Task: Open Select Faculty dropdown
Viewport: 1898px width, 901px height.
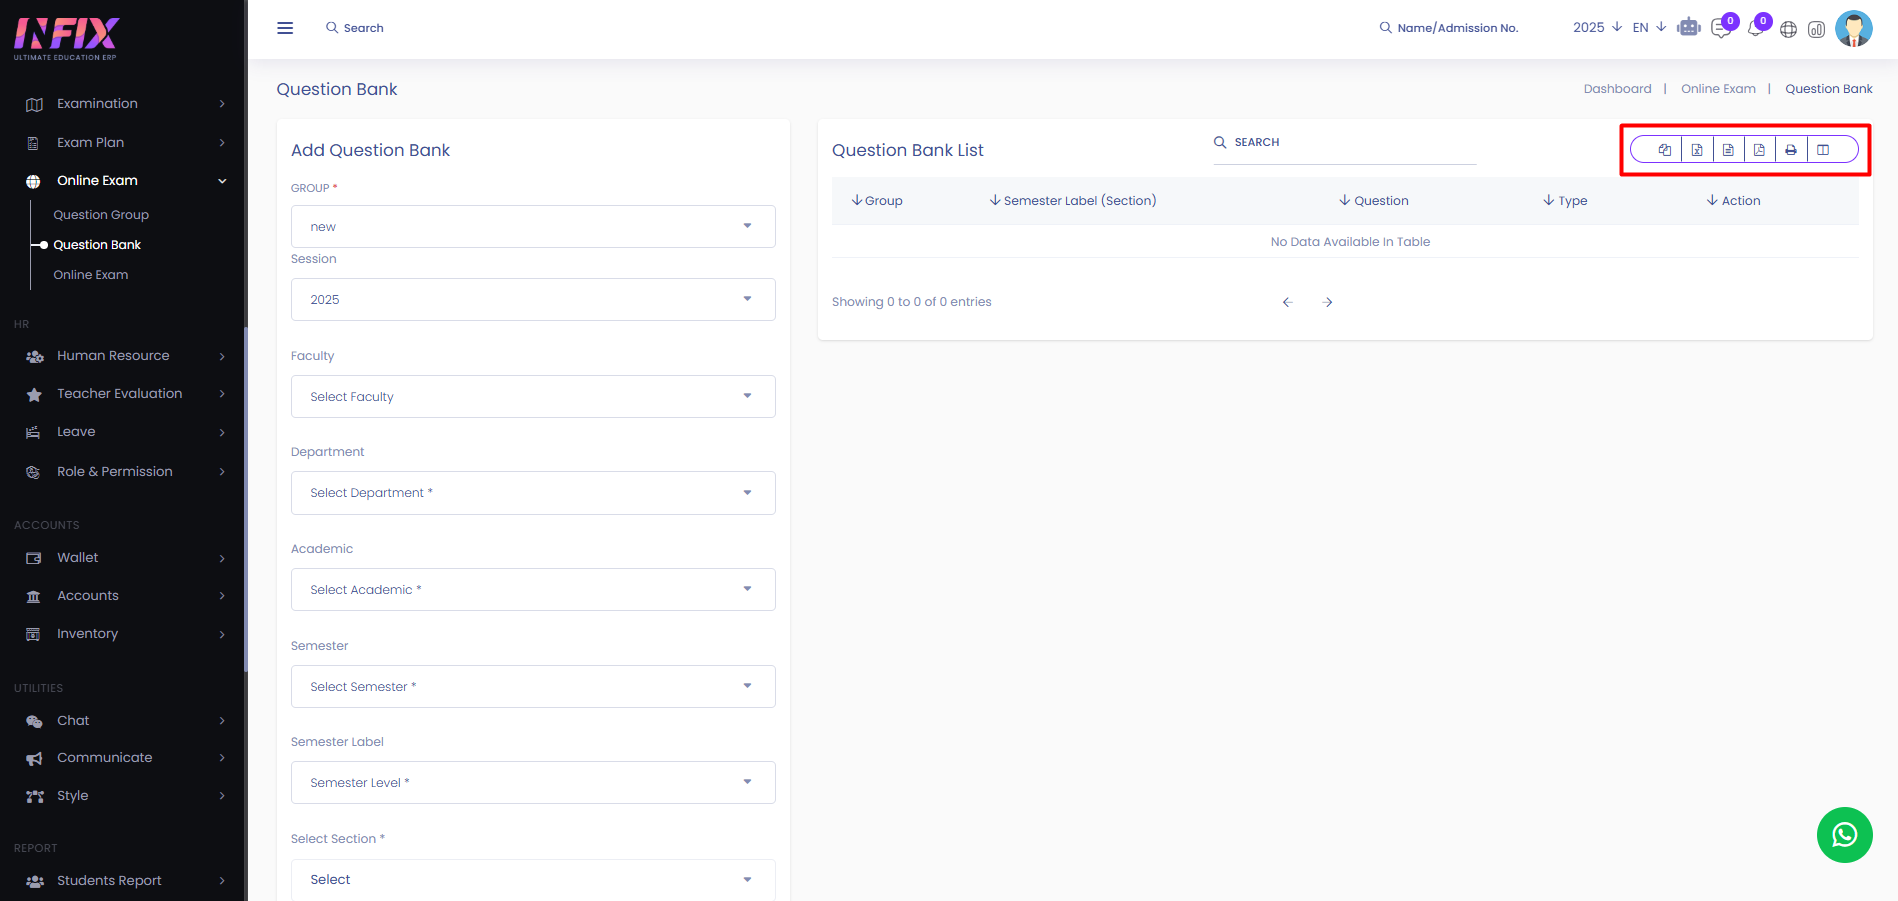Action: [x=533, y=397]
